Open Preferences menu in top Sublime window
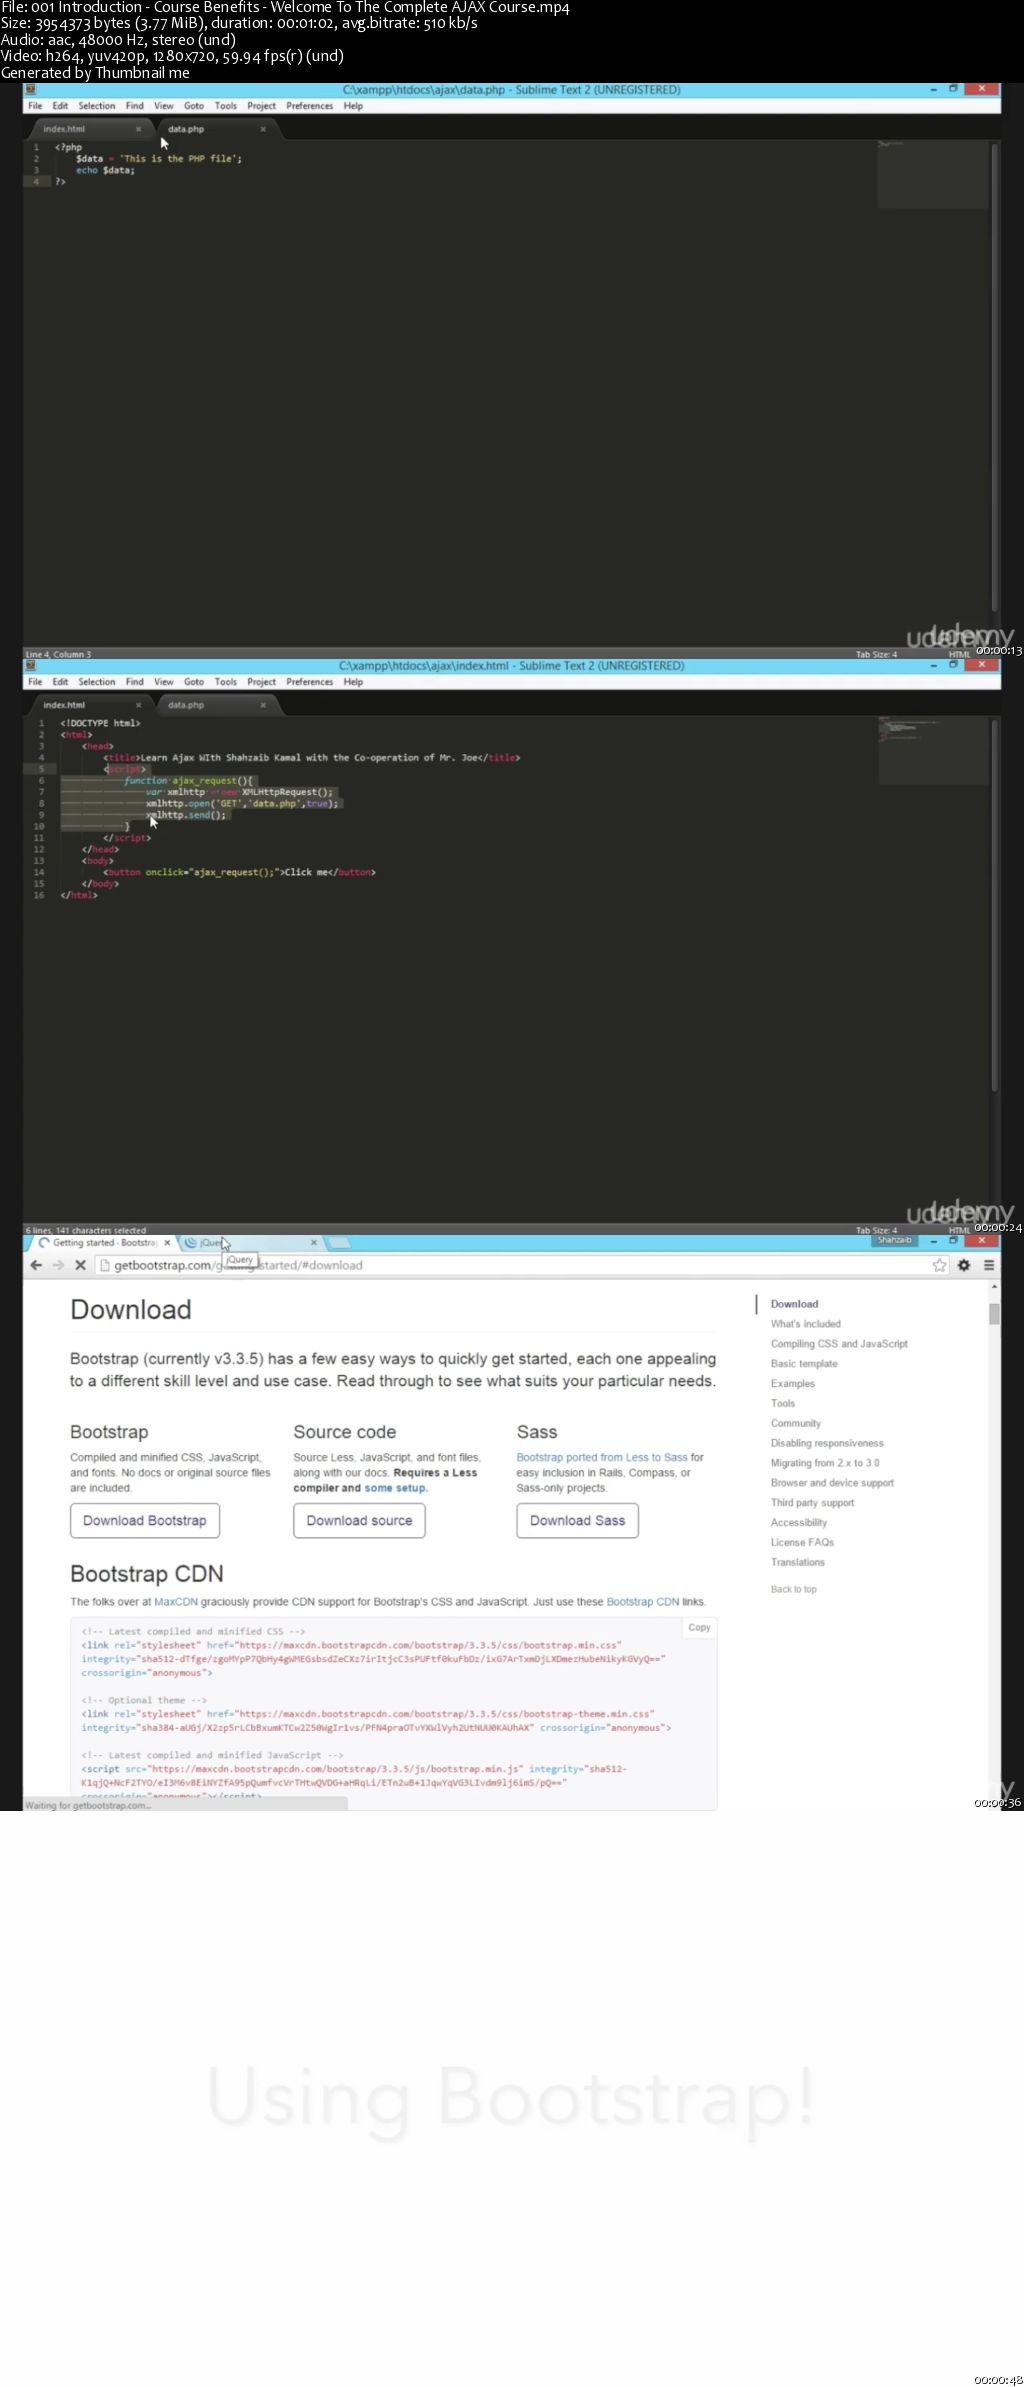This screenshot has width=1024, height=2387. pyautogui.click(x=309, y=106)
